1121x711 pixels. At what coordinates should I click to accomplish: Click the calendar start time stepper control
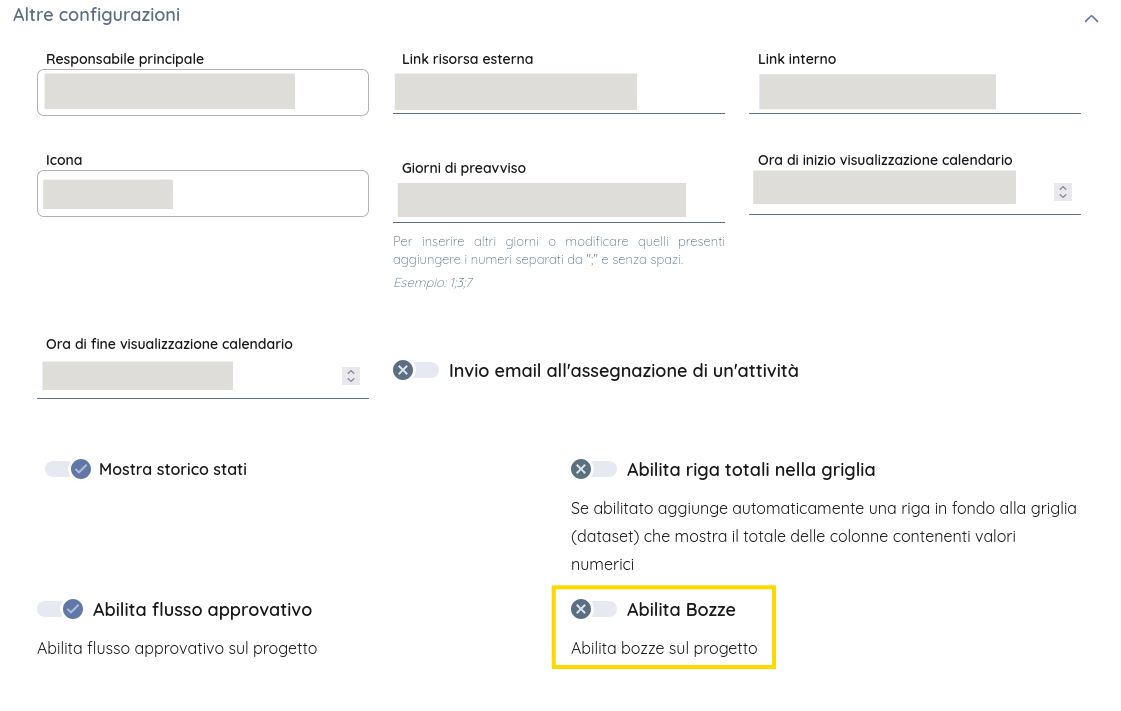pos(1062,191)
